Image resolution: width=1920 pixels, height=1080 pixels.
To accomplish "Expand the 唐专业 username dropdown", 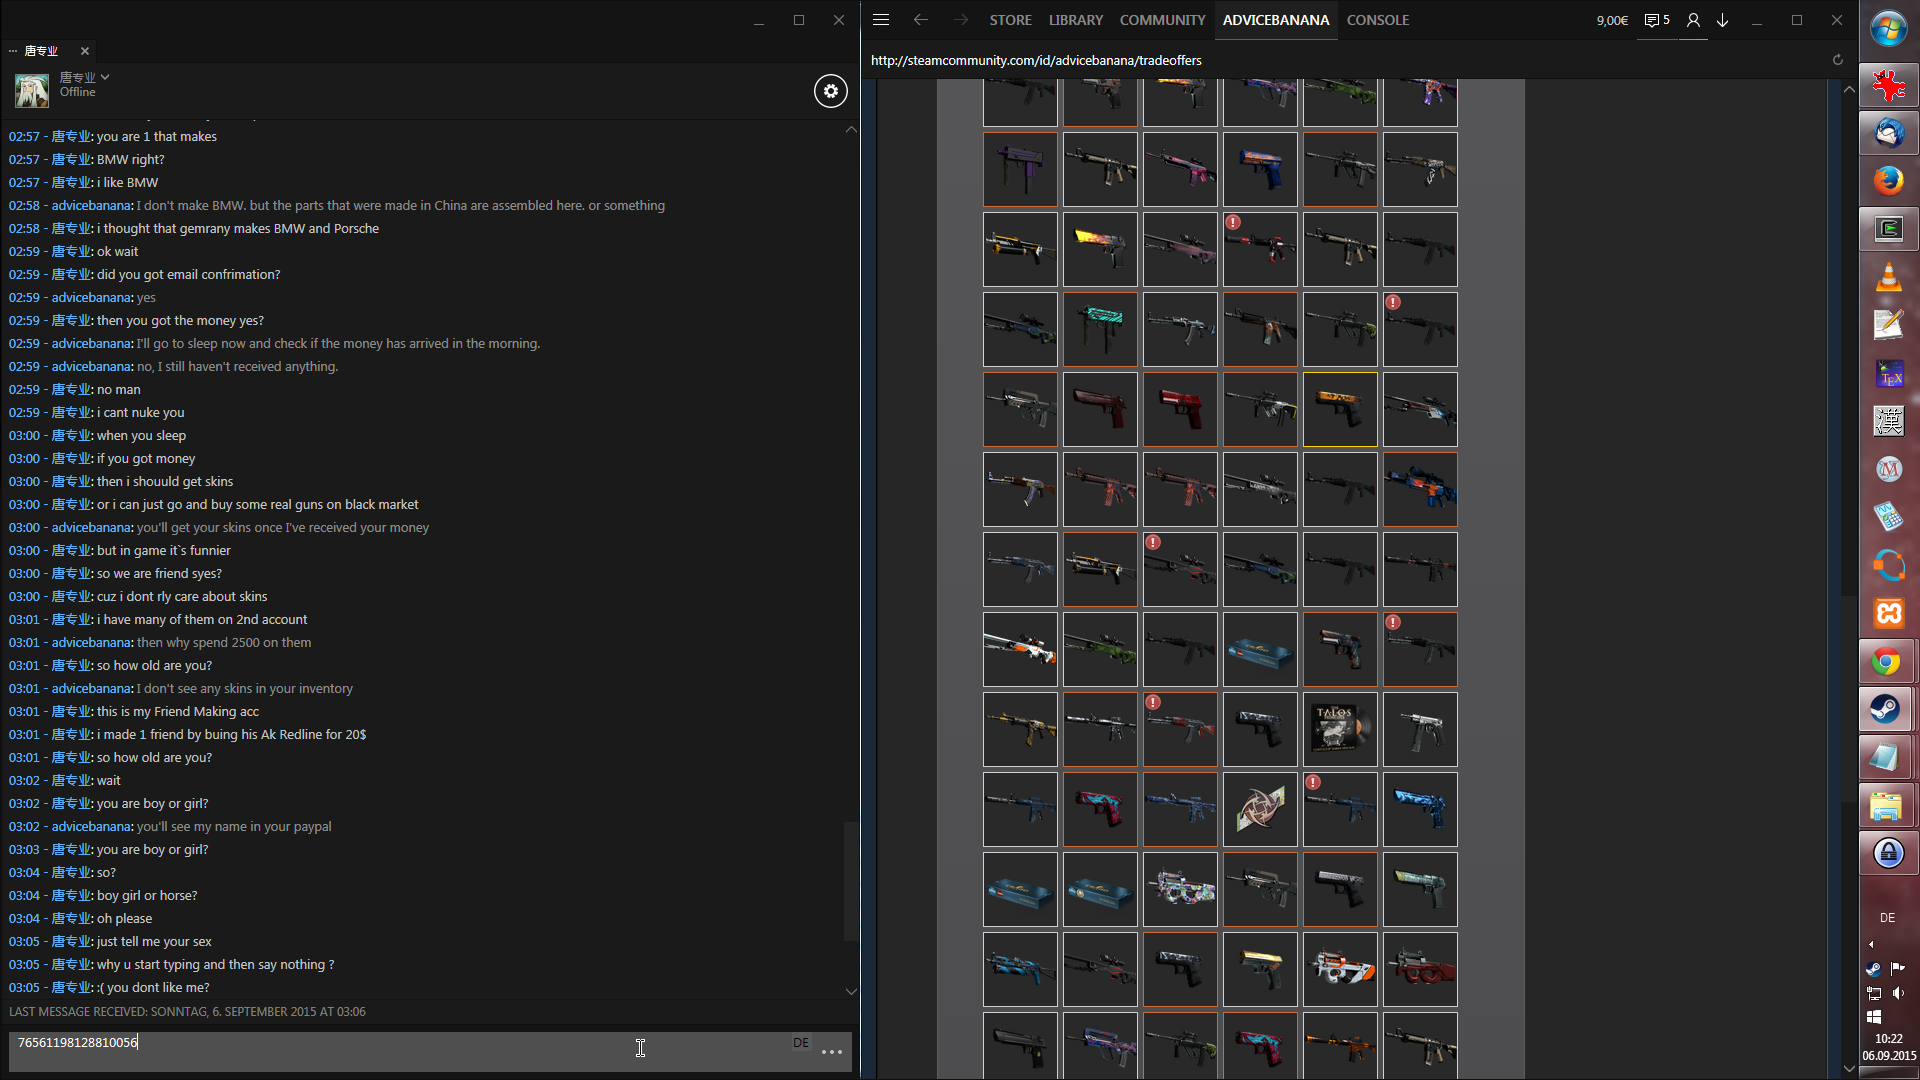I will [105, 77].
